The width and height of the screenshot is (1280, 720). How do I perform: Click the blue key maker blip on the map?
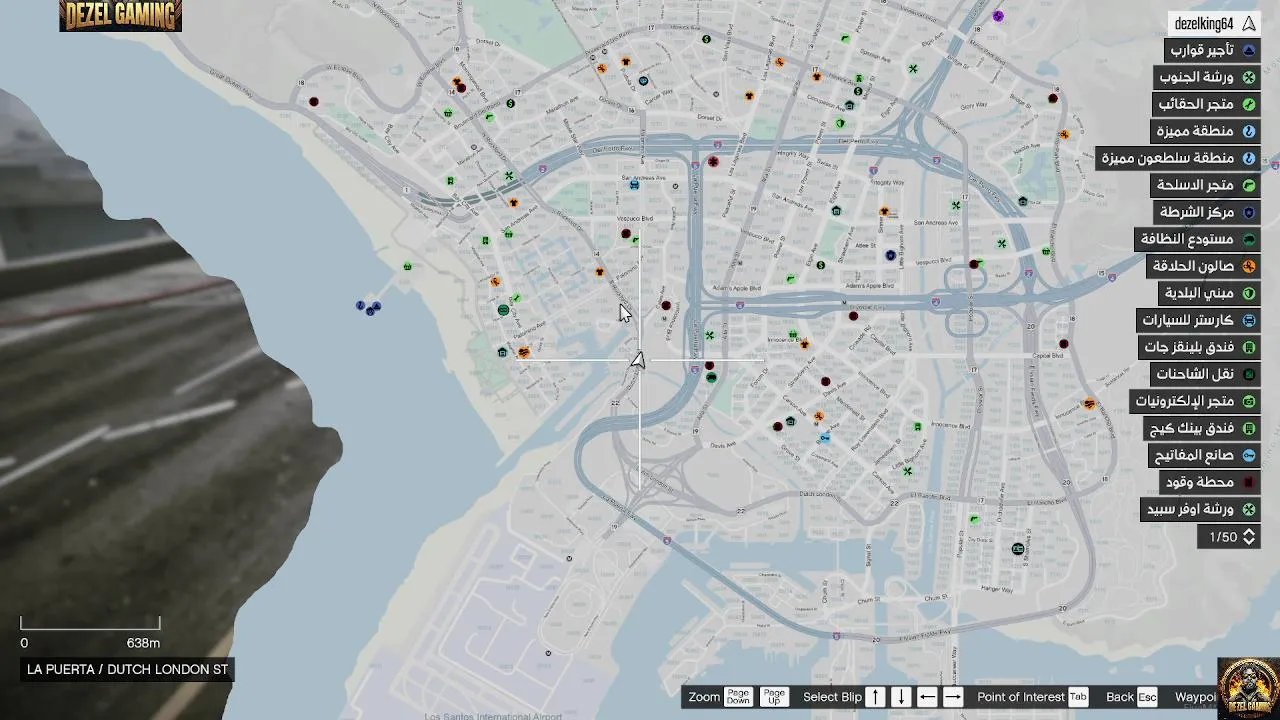(x=825, y=438)
